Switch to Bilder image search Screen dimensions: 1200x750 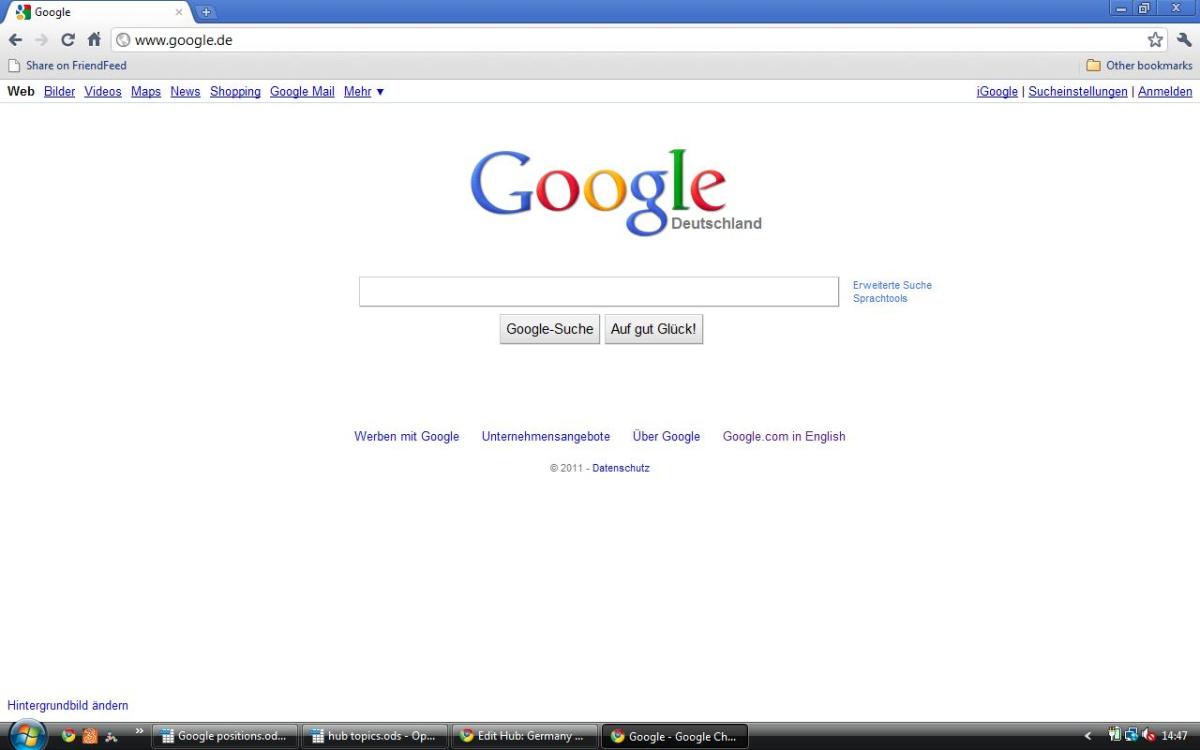pos(60,91)
